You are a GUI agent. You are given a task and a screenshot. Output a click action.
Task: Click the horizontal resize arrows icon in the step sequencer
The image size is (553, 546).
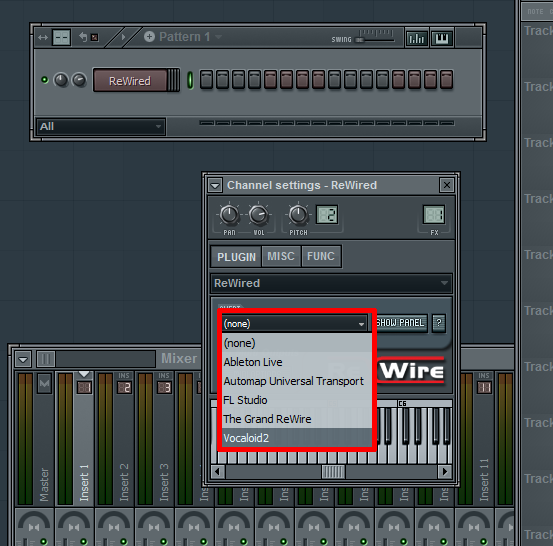pos(43,37)
